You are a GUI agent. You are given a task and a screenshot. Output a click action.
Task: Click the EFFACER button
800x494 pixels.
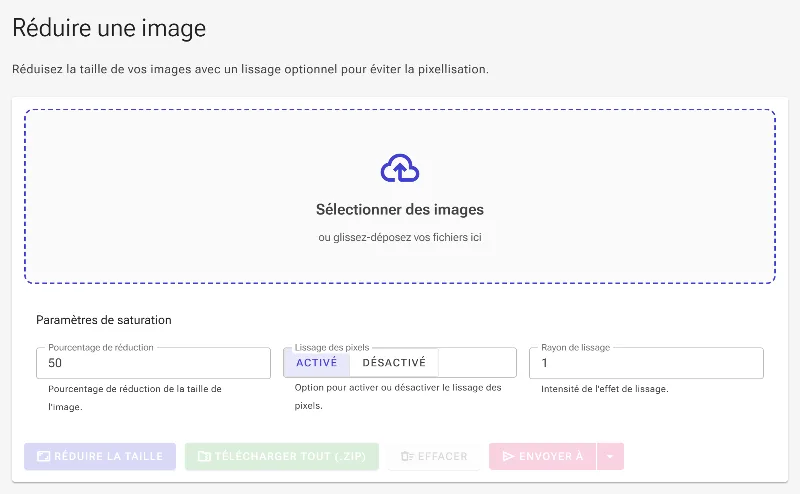(434, 456)
